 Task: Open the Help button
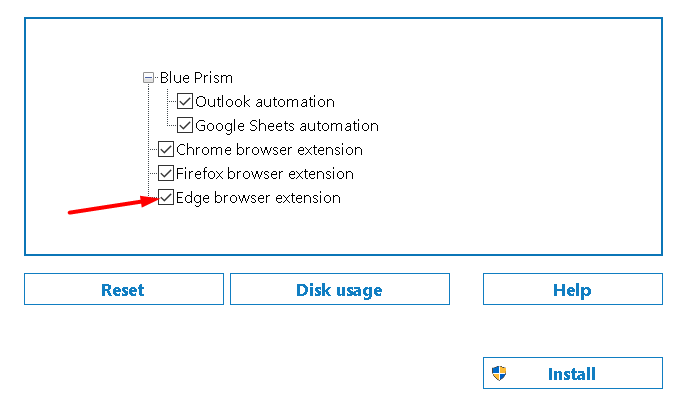(x=572, y=290)
